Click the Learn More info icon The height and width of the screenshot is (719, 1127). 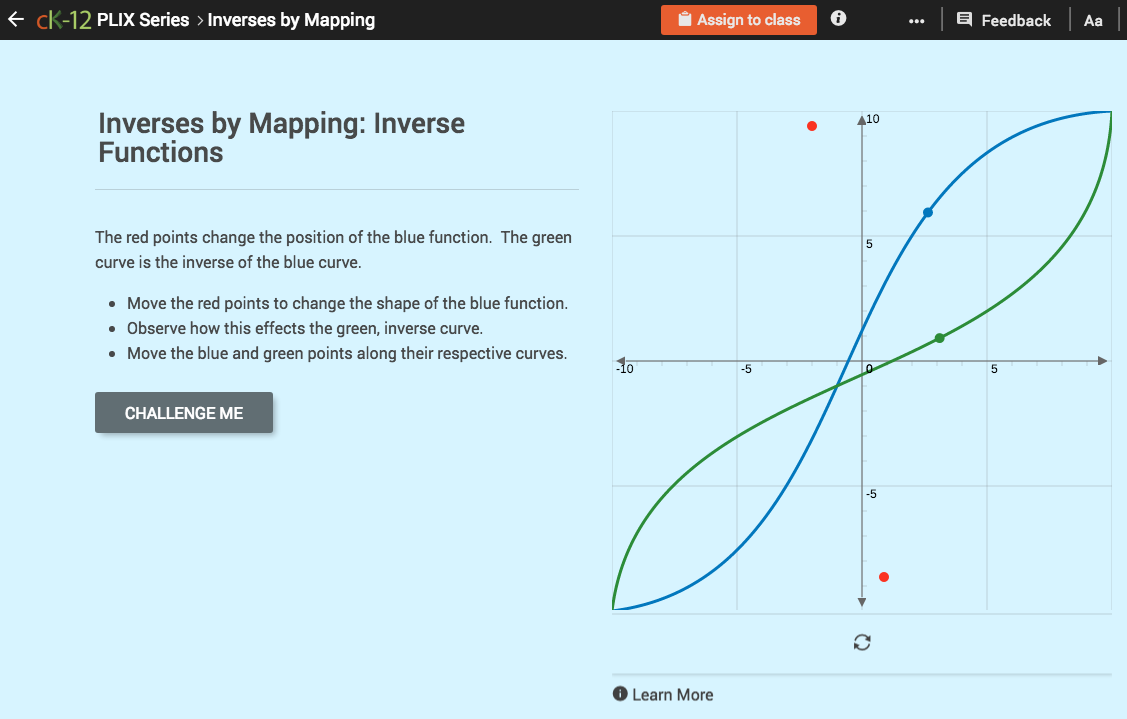click(620, 693)
